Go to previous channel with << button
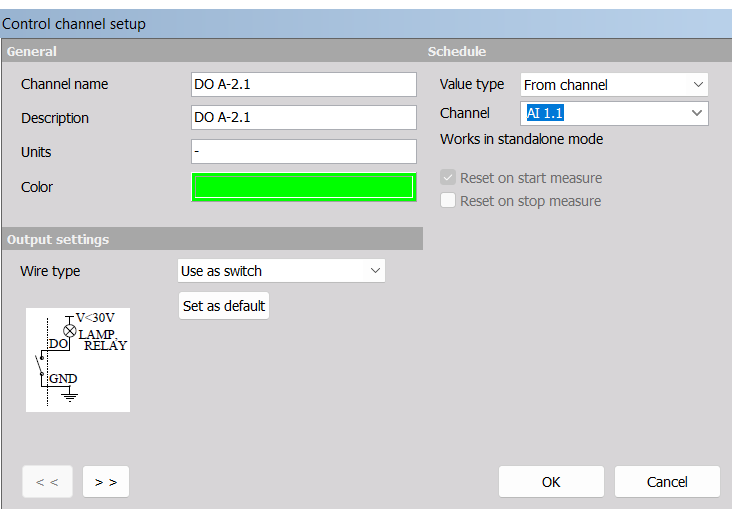732x509 pixels. pyautogui.click(x=47, y=482)
